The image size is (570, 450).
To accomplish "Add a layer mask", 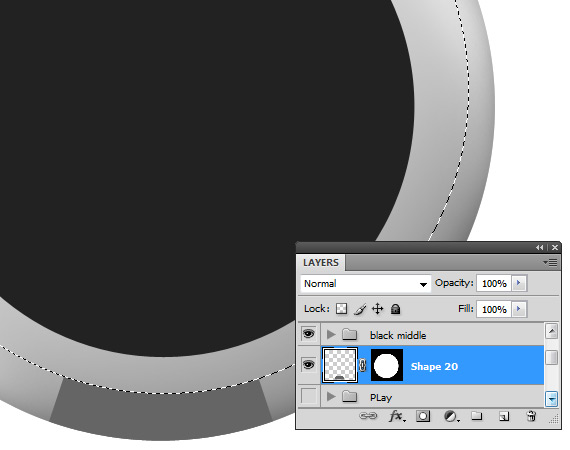I will click(423, 416).
